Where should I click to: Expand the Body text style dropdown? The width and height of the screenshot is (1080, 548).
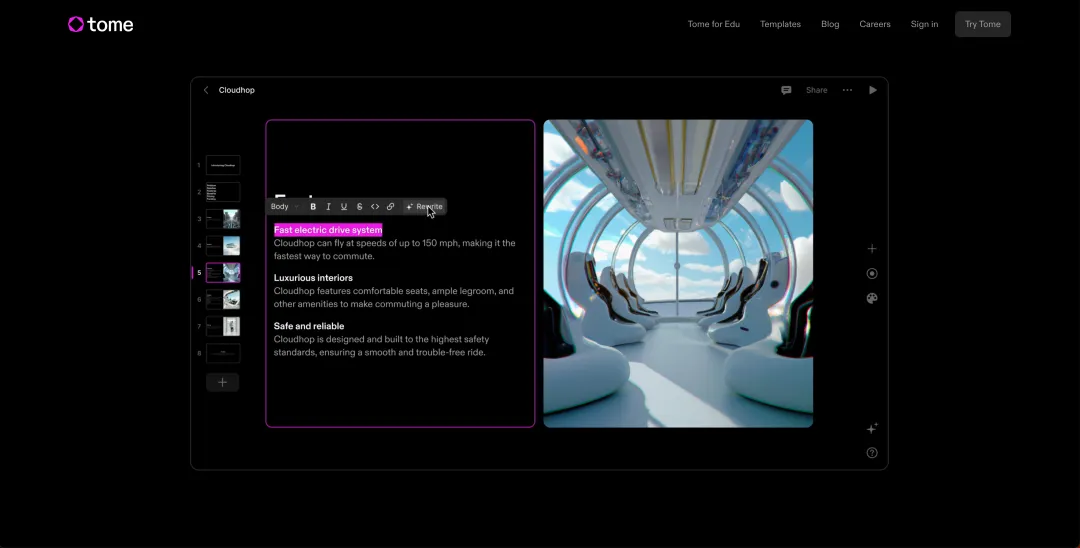pyautogui.click(x=284, y=207)
